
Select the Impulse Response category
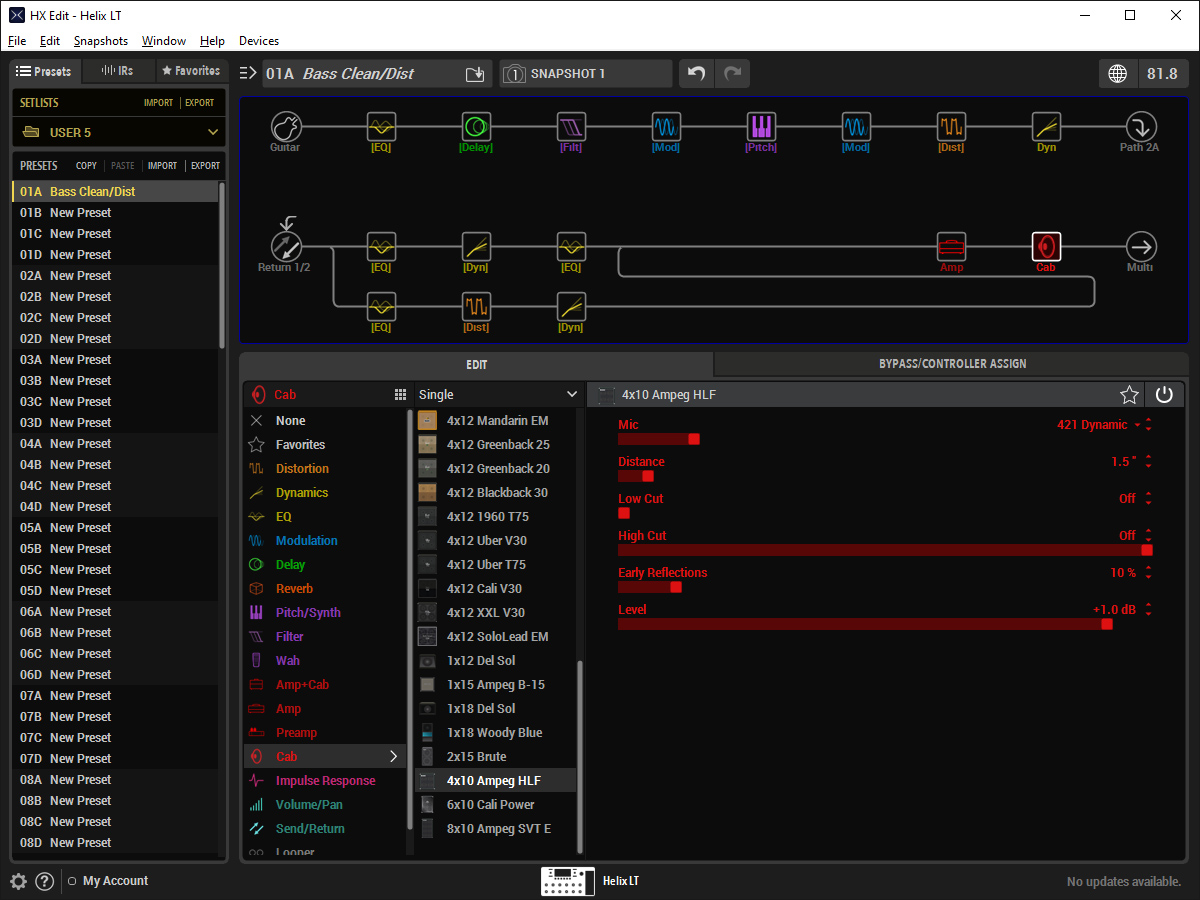coord(326,781)
